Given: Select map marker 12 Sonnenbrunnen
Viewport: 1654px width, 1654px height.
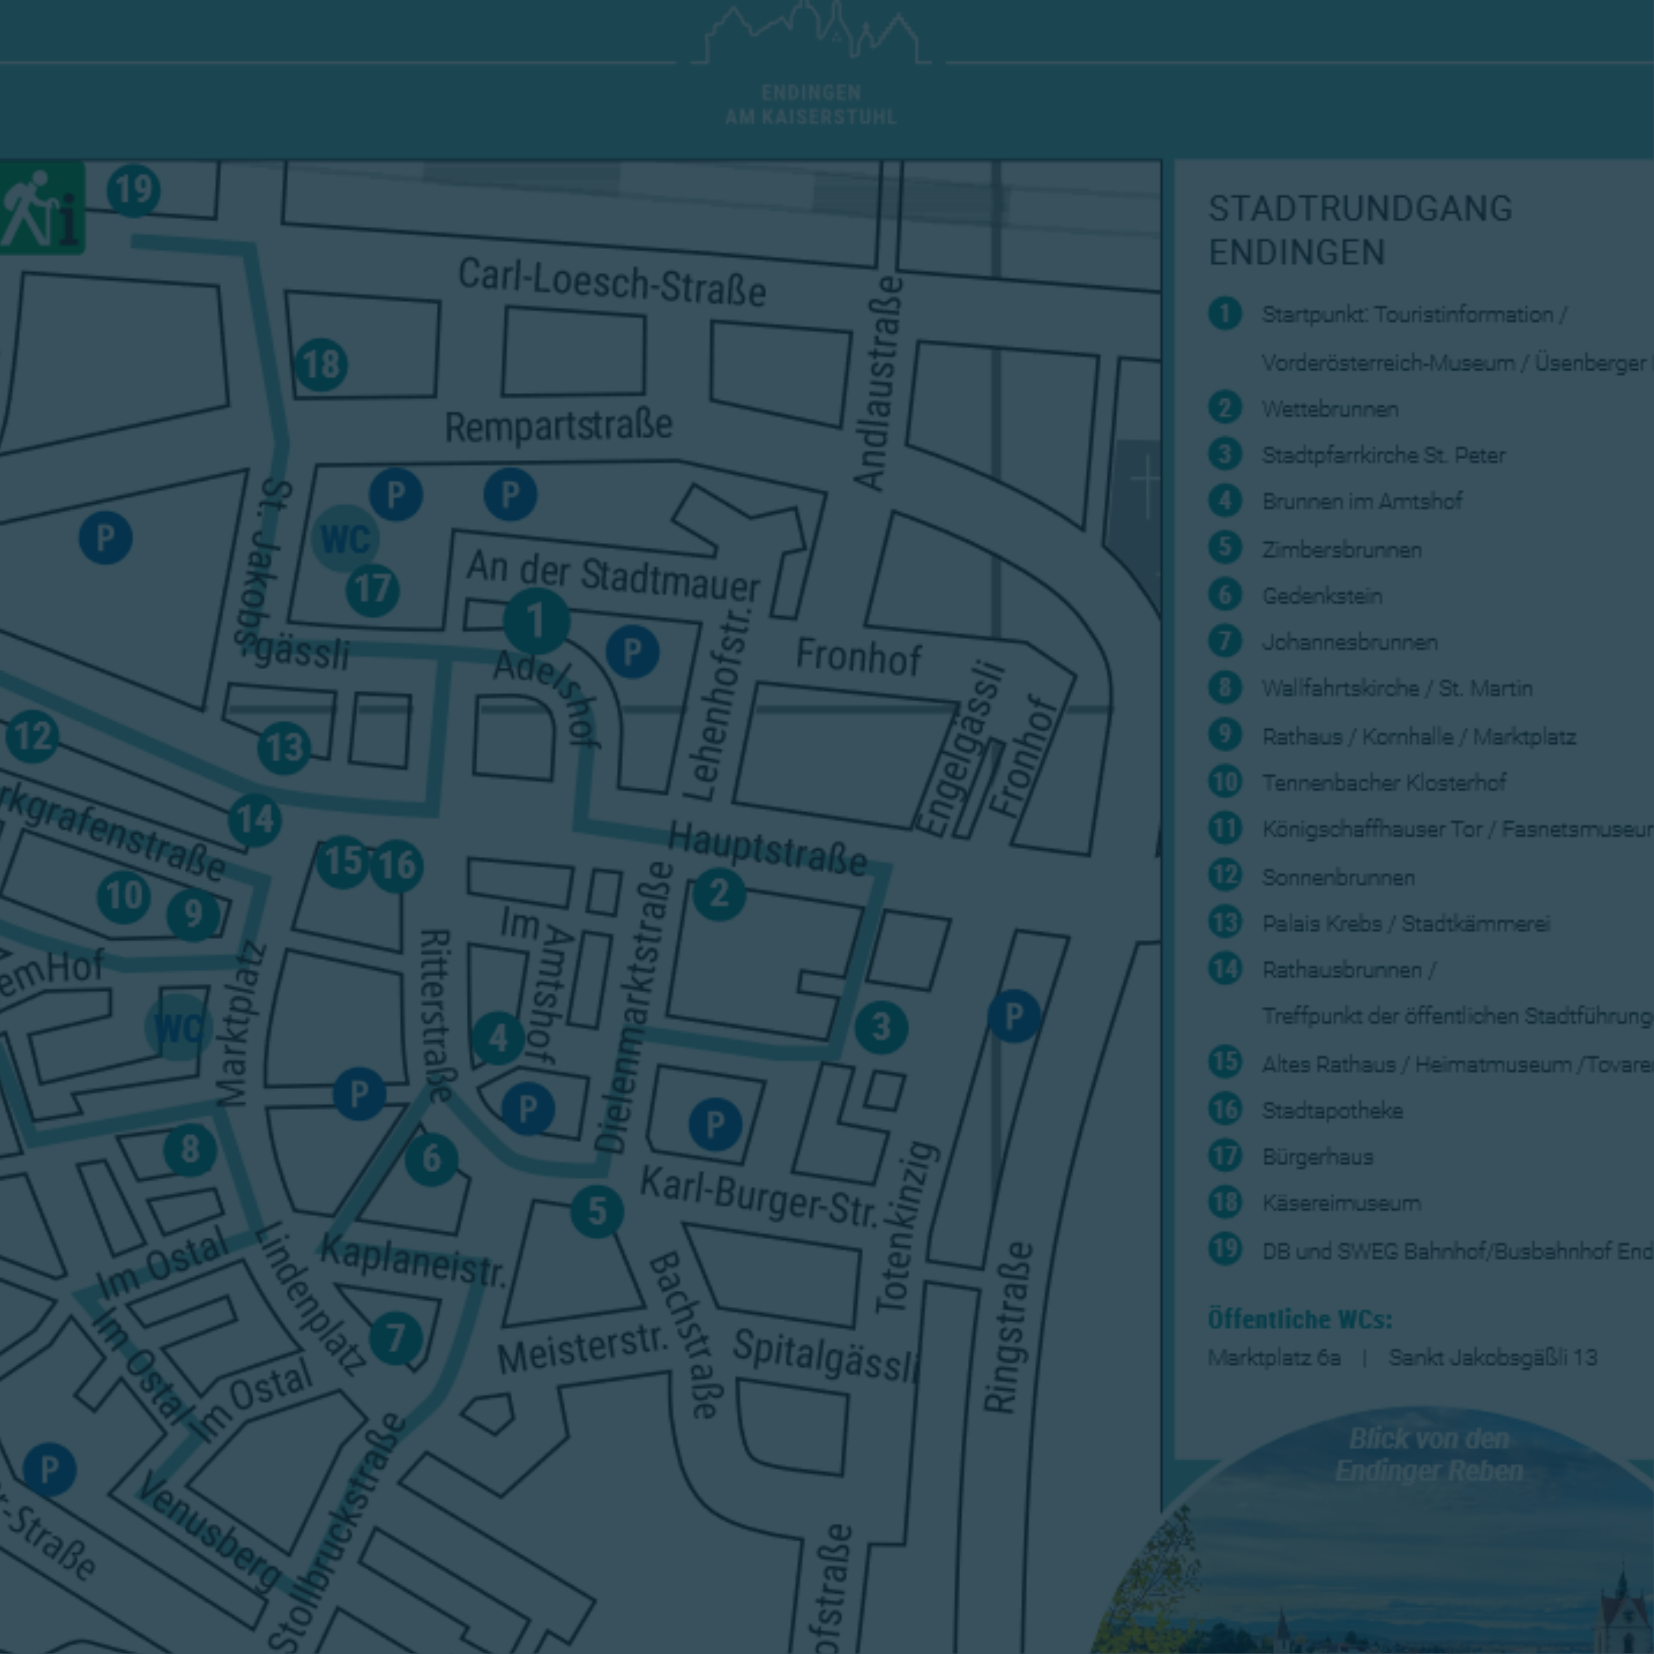Looking at the screenshot, I should [x=32, y=737].
